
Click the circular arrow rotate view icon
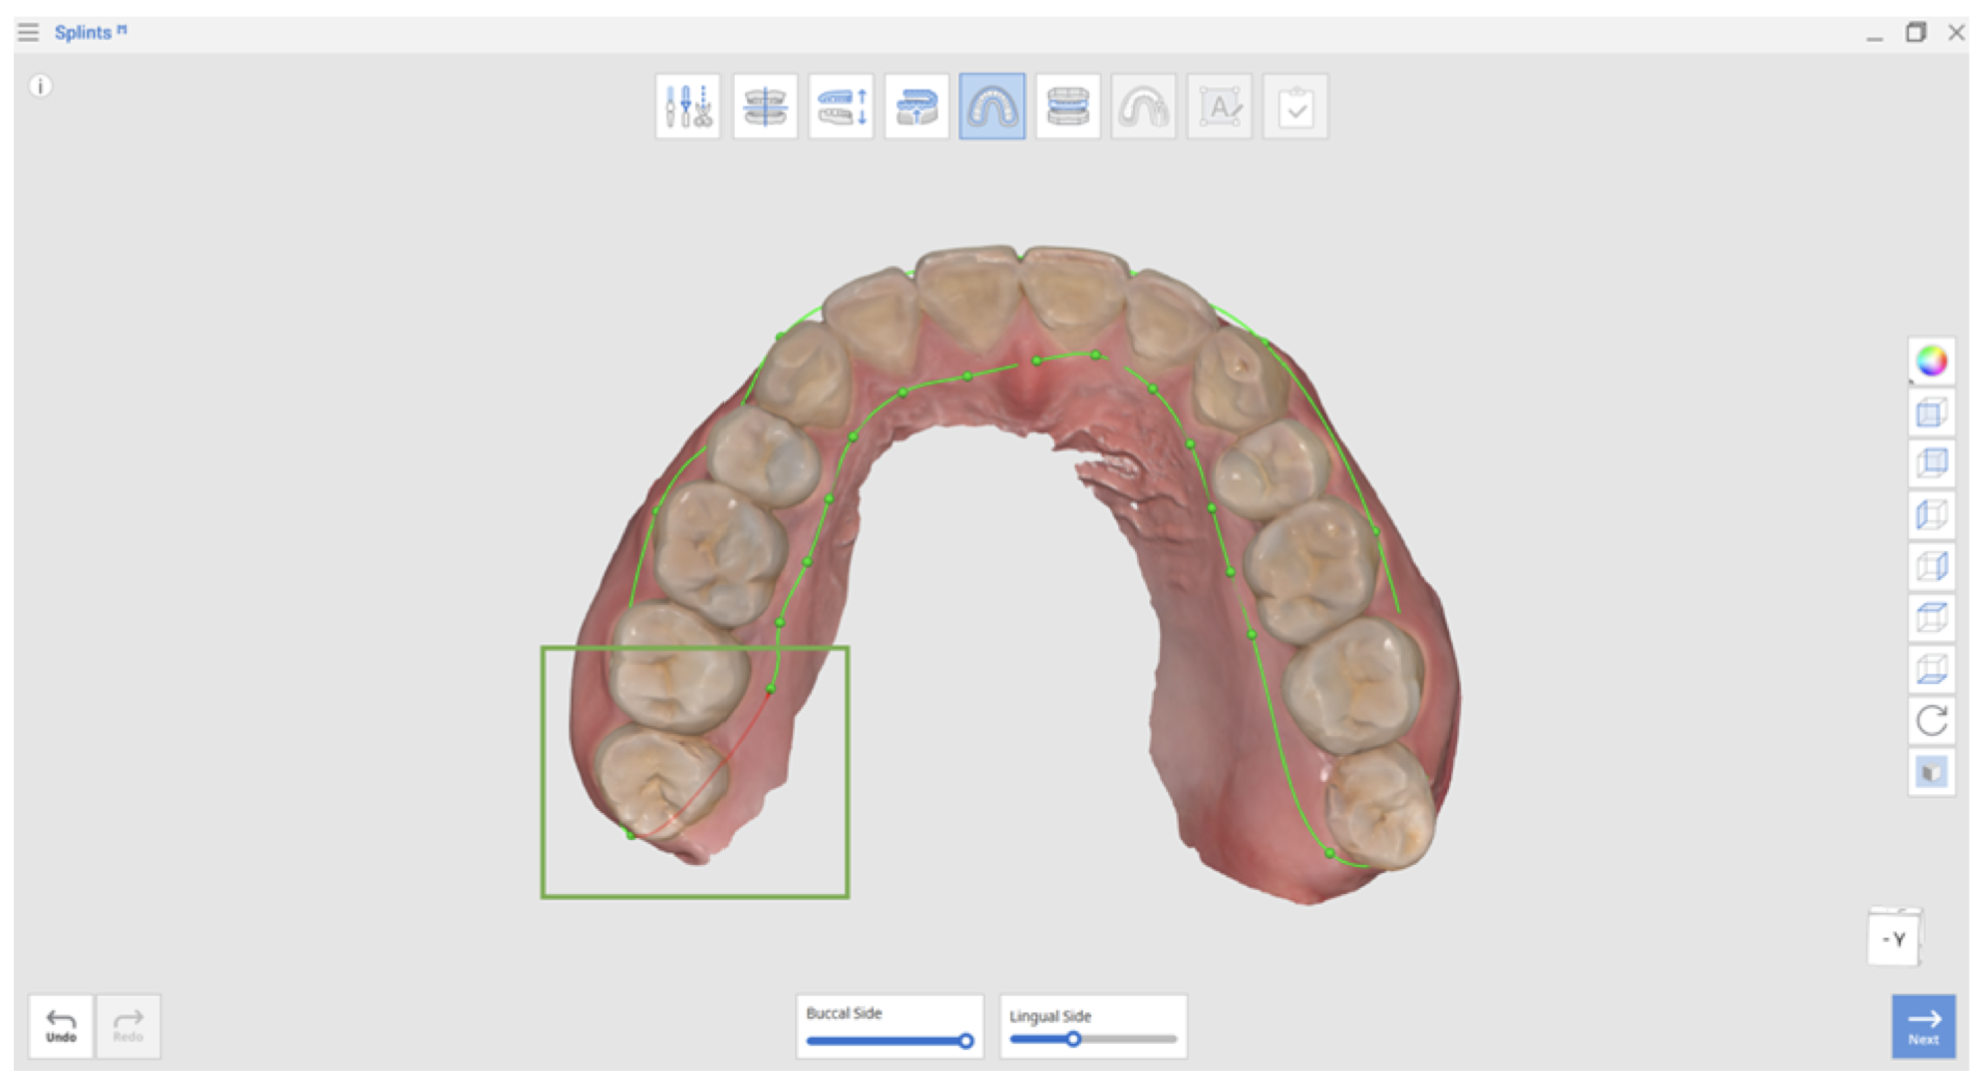(x=1932, y=720)
